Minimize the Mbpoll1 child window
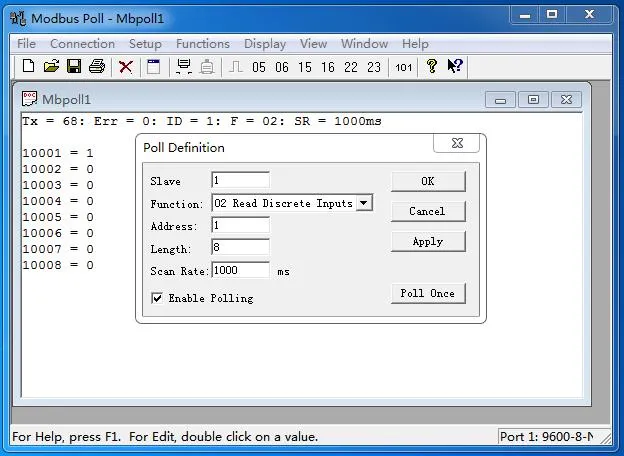Viewport: 624px width, 456px height. 500,99
